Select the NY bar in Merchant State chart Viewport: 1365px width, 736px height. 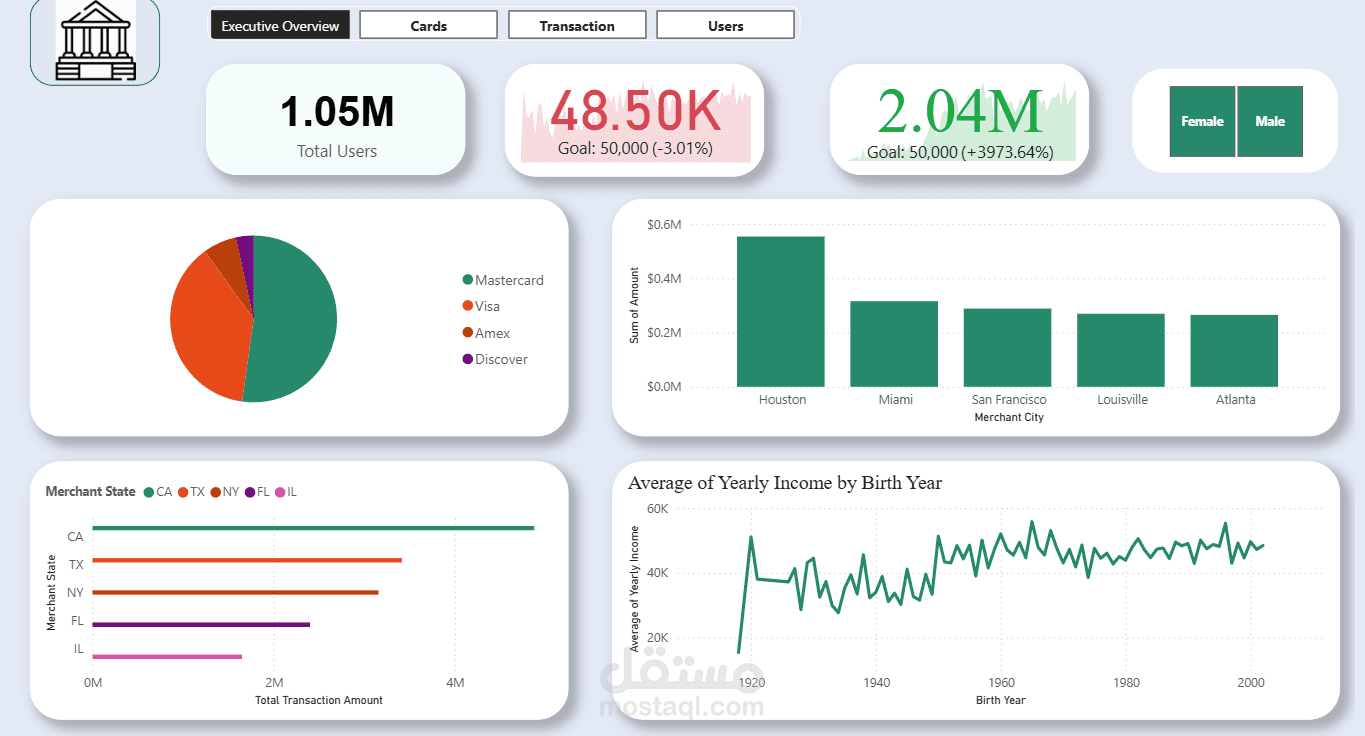(x=235, y=591)
